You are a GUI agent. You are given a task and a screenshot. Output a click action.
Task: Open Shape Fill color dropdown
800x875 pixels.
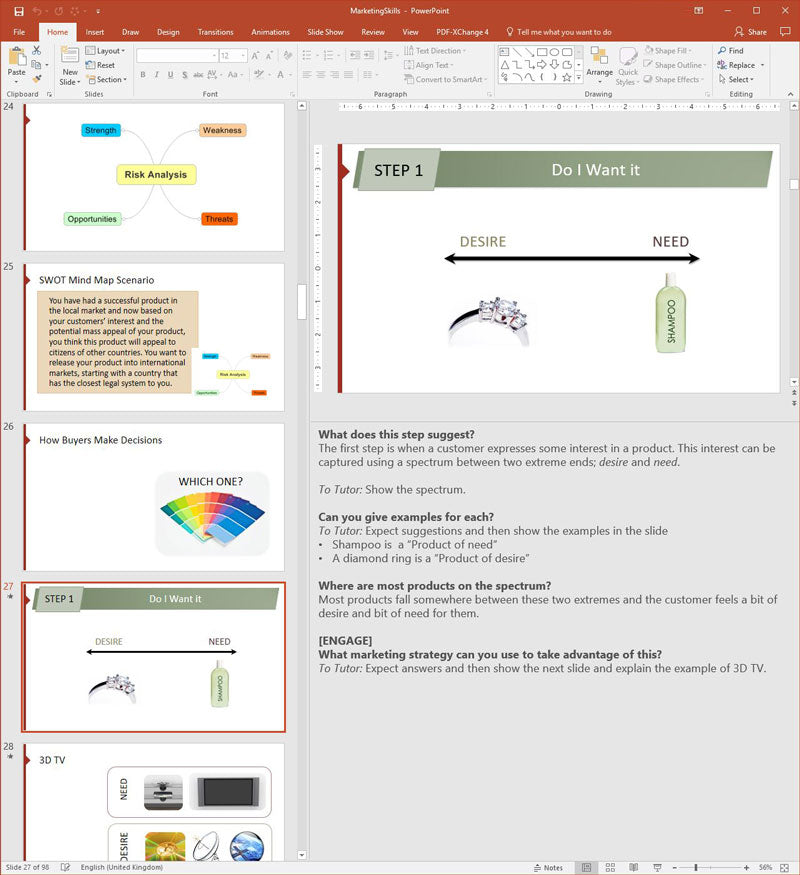coord(668,50)
